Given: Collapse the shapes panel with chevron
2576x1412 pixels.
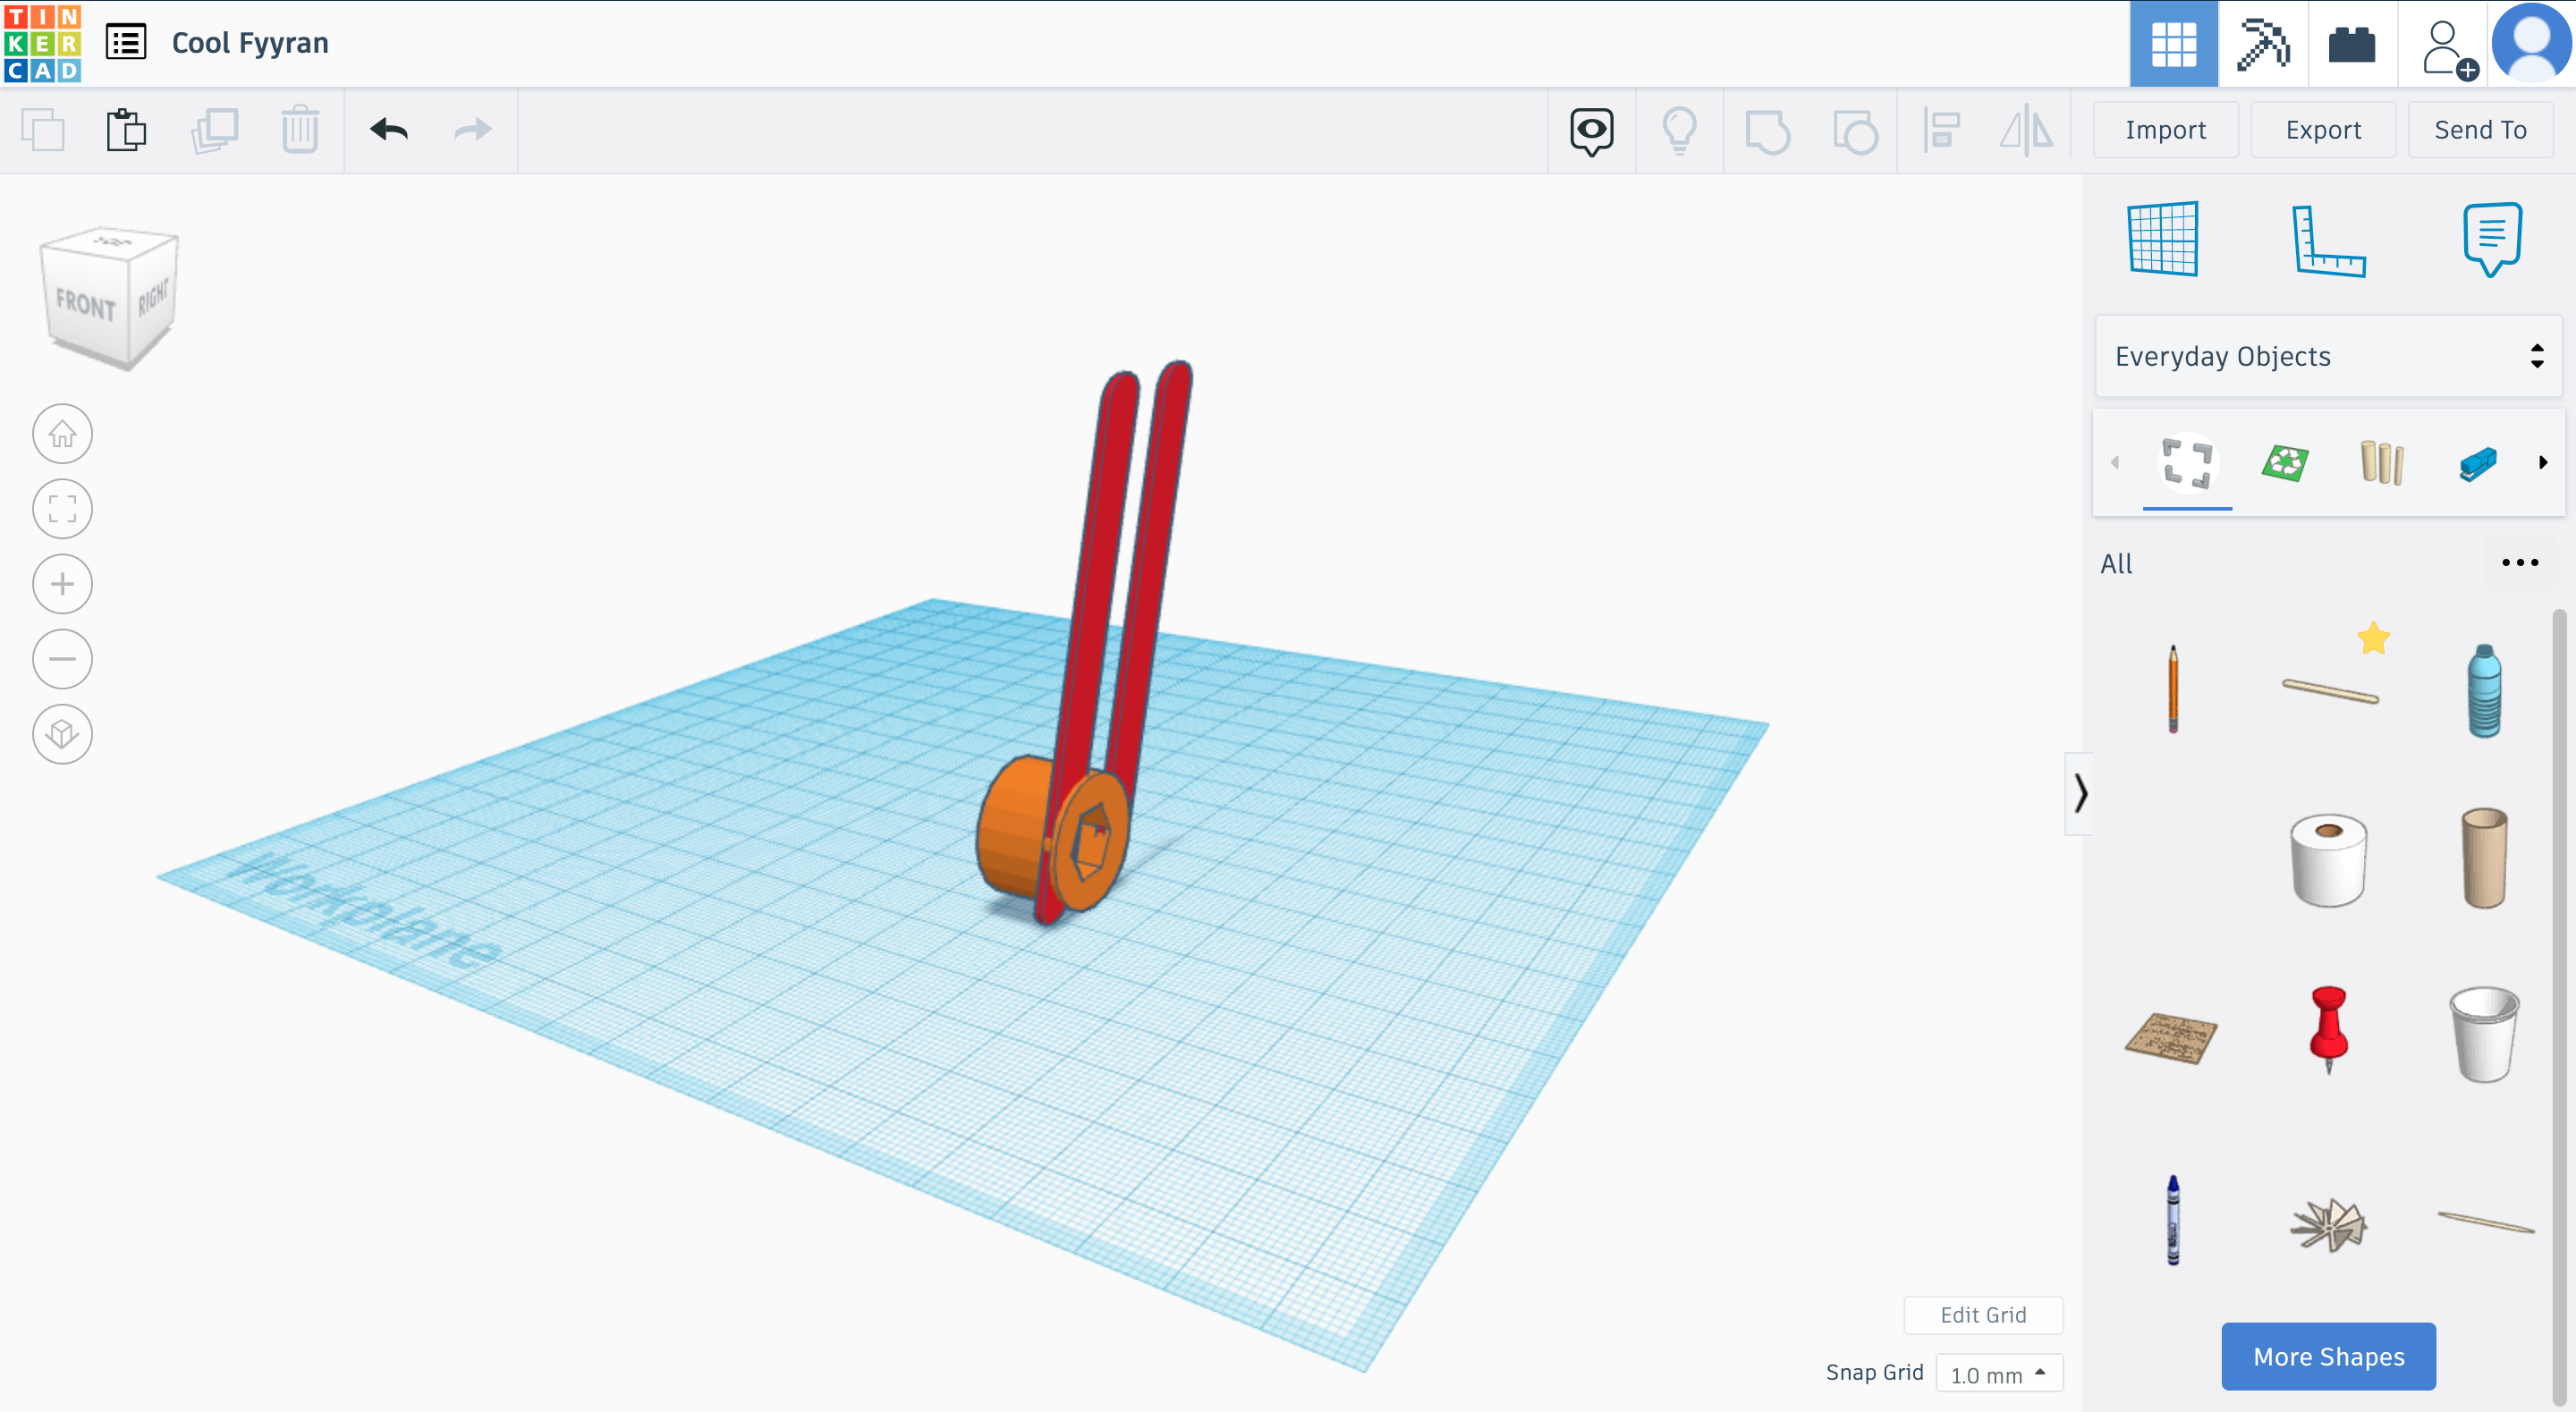Looking at the screenshot, I should tap(2080, 793).
